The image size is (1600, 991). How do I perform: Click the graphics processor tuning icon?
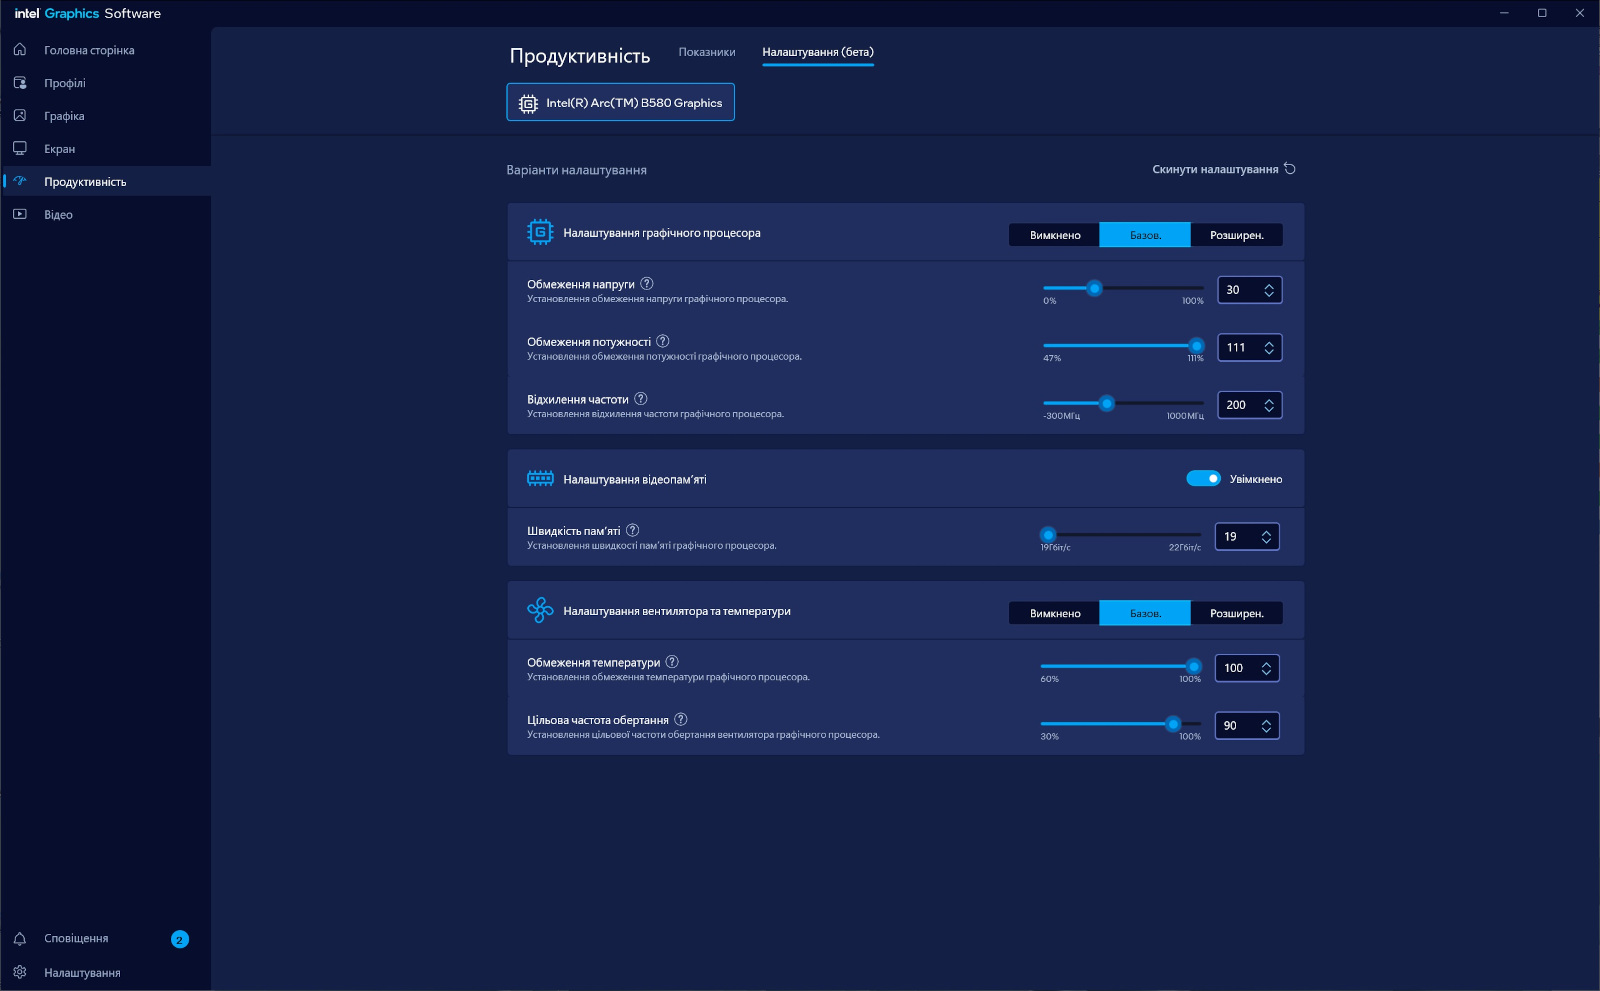coord(540,232)
